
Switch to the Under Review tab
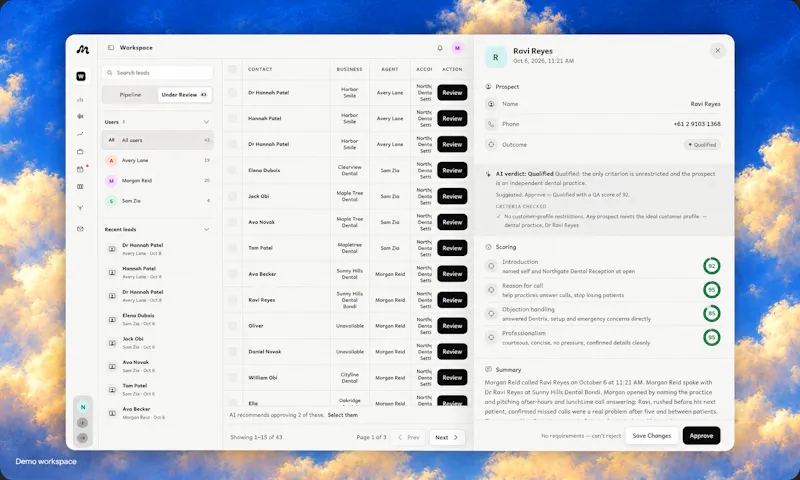pos(185,95)
